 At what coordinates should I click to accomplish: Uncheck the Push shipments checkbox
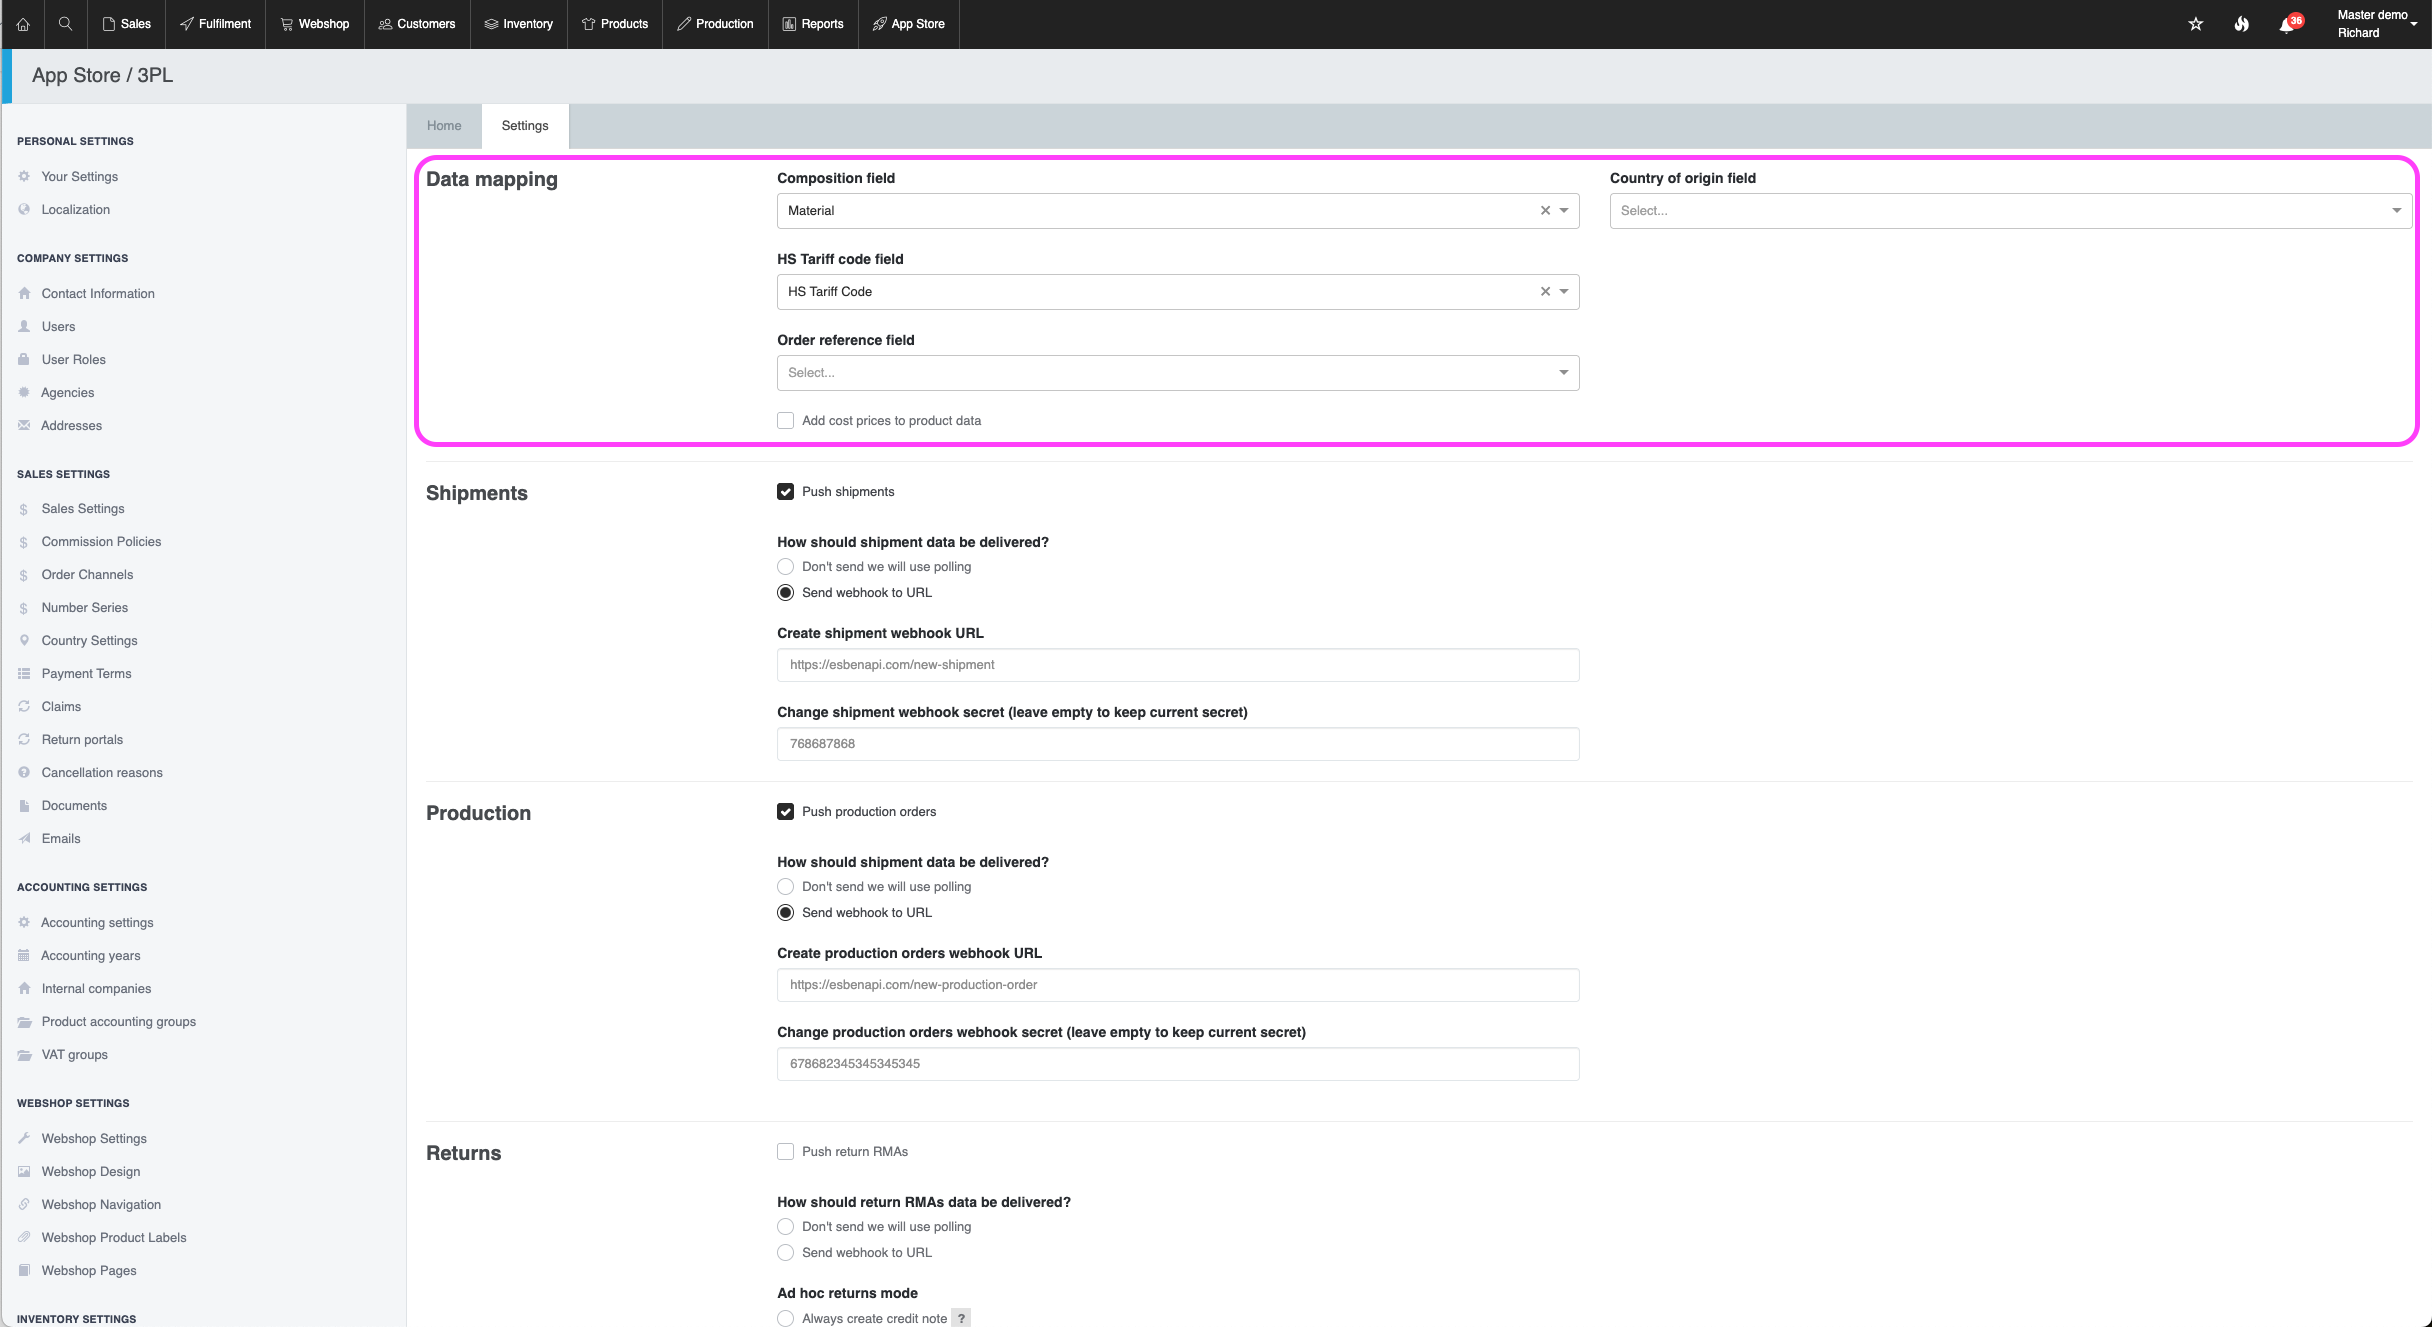[x=786, y=492]
